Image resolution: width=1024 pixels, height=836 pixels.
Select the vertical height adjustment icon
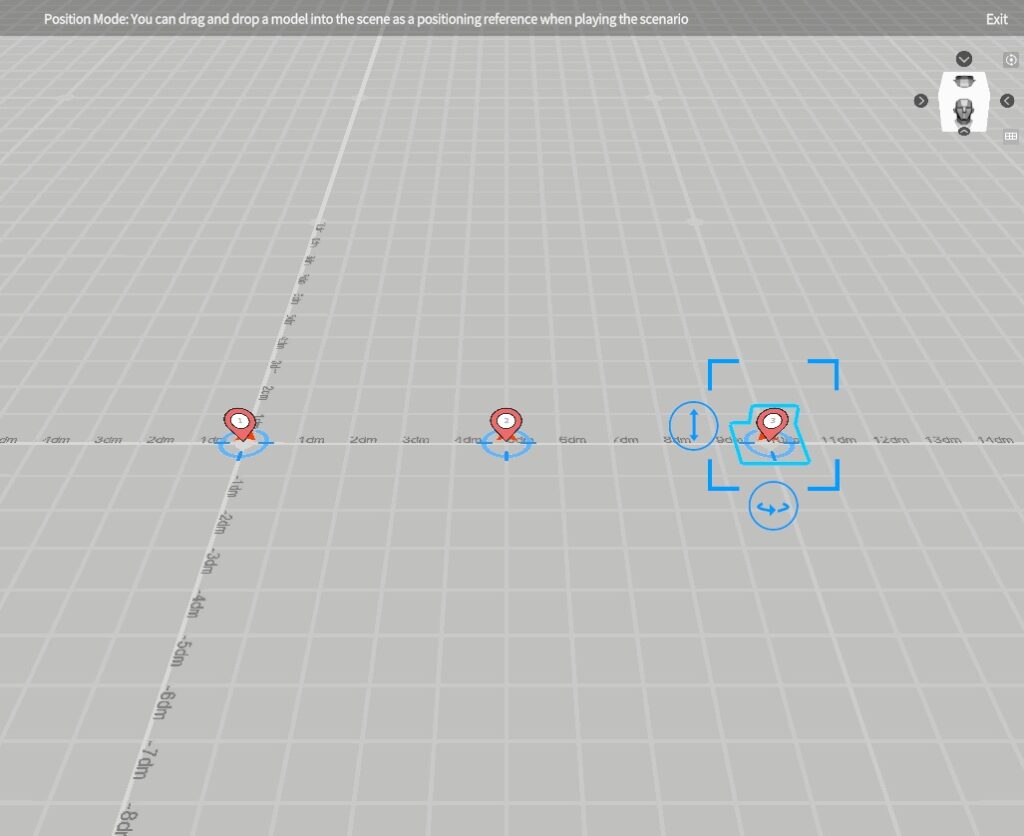693,426
